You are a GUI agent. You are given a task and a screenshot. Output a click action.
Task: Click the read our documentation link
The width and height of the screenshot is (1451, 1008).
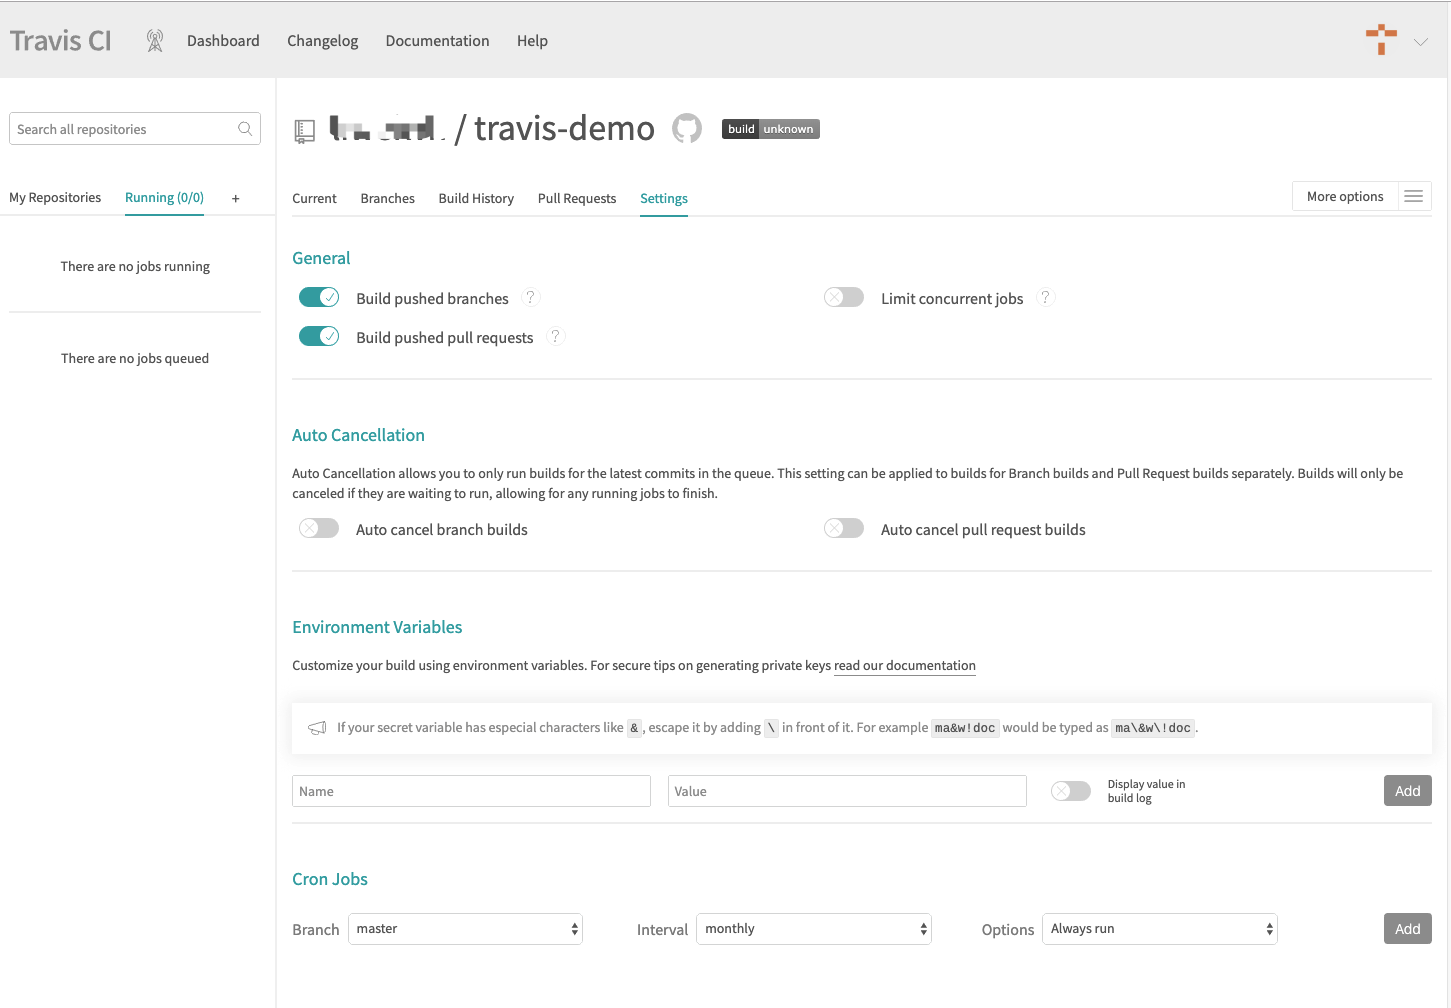[904, 665]
